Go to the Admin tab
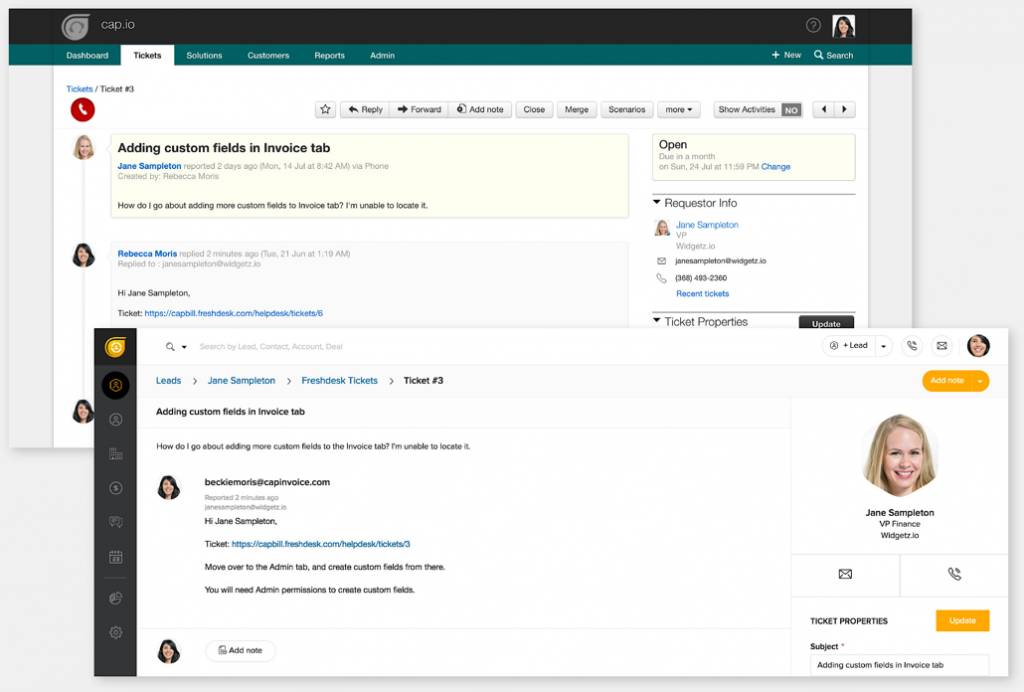The image size is (1024, 692). (382, 55)
